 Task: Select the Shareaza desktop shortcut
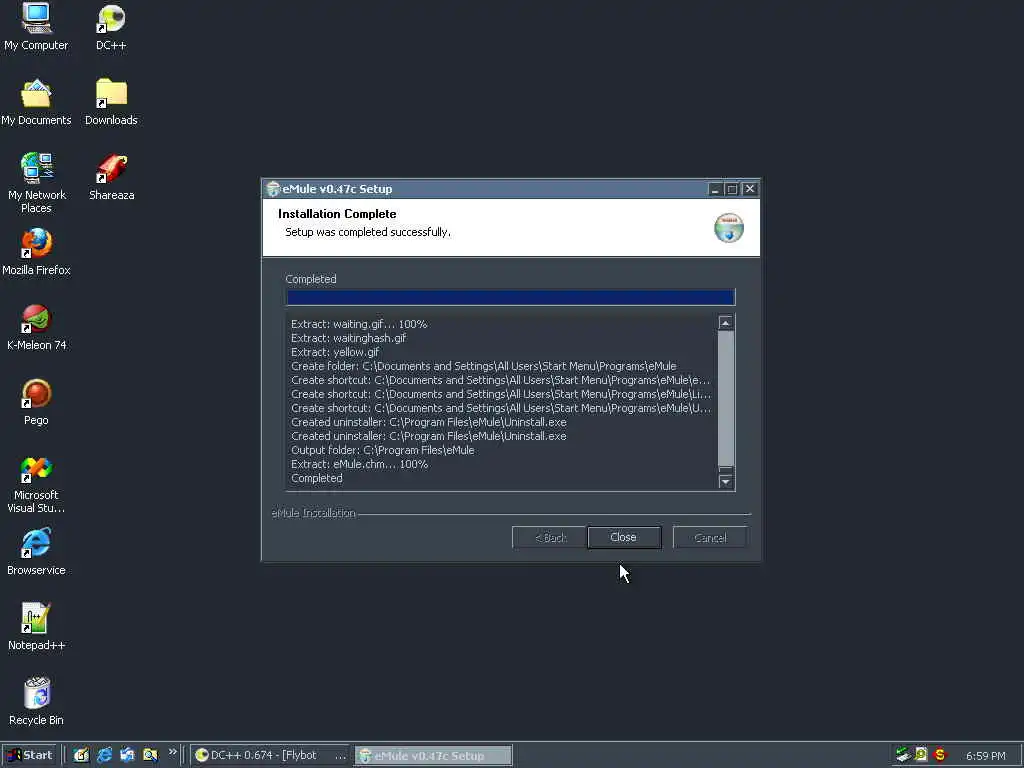coord(112,176)
